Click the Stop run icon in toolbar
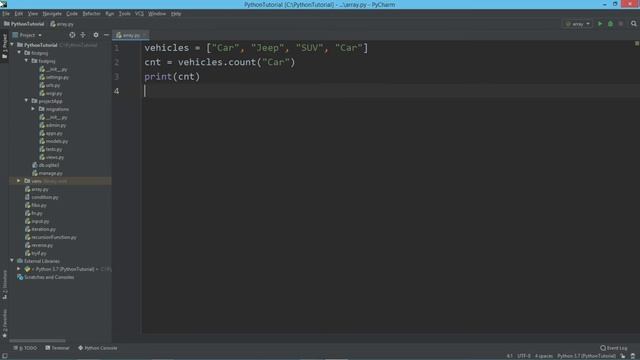 [621, 24]
